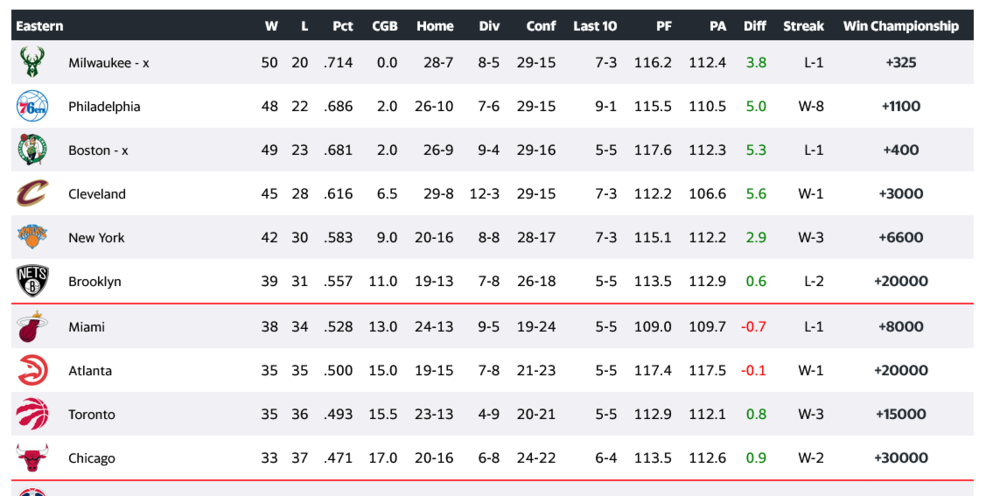Click the Miami Heat logo

point(31,327)
